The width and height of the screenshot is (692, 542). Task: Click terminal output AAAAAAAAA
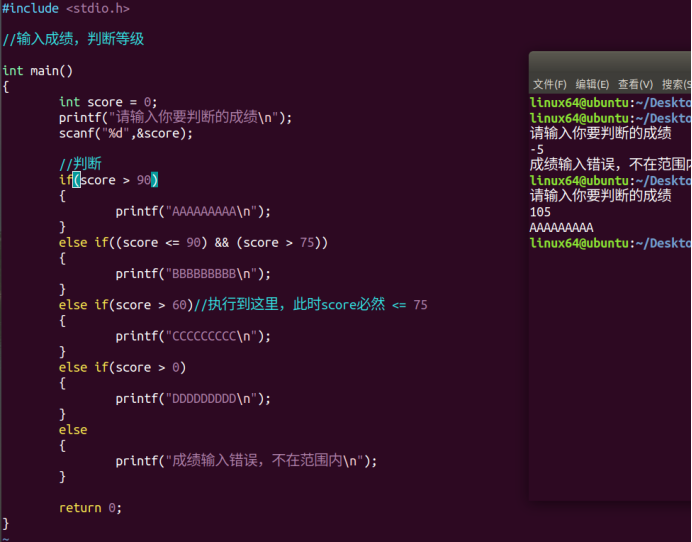561,228
